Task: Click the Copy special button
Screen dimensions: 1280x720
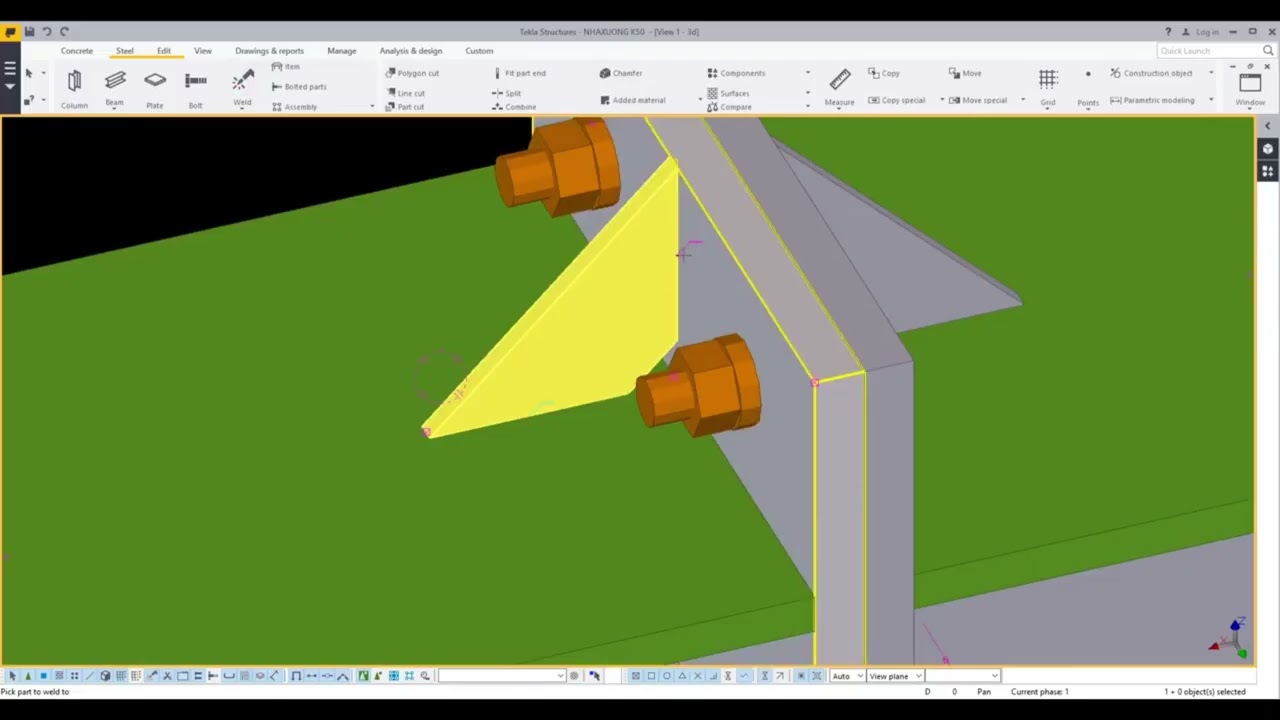Action: point(896,100)
